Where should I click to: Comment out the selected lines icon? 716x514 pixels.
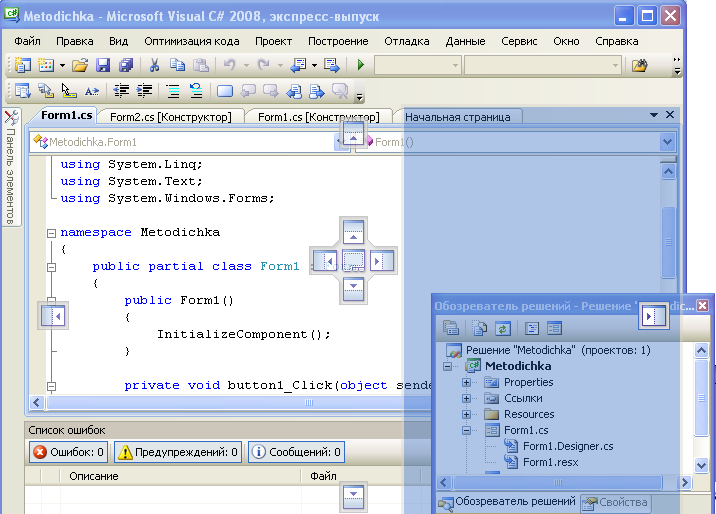173,91
